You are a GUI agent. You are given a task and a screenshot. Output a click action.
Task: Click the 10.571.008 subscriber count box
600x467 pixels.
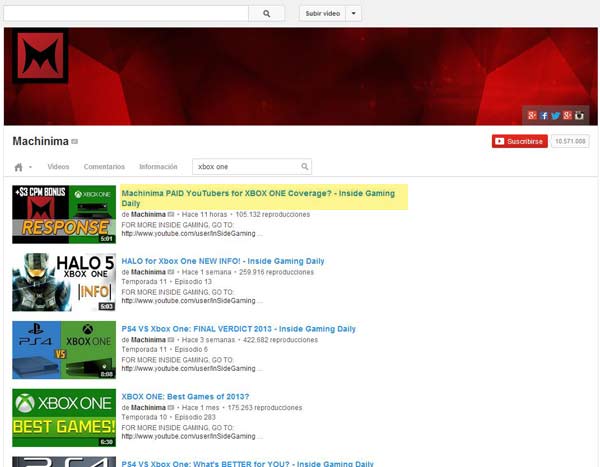(570, 141)
